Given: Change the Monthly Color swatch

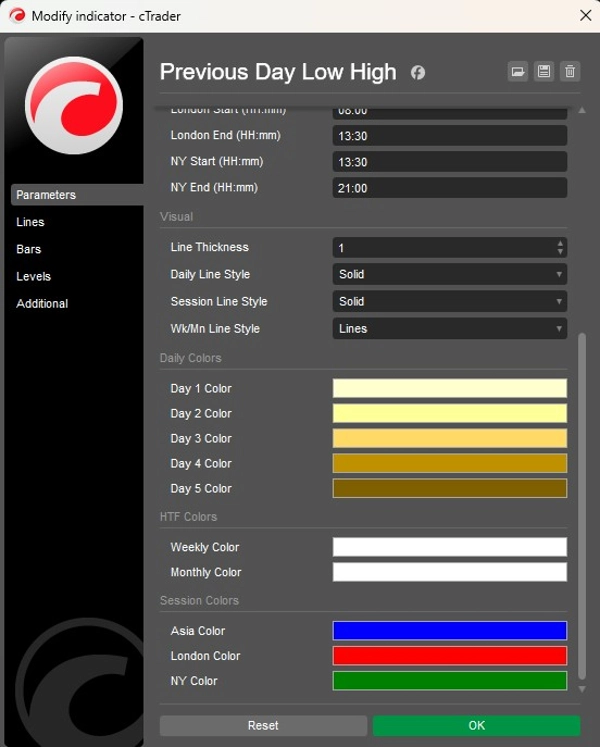Looking at the screenshot, I should click(x=450, y=572).
